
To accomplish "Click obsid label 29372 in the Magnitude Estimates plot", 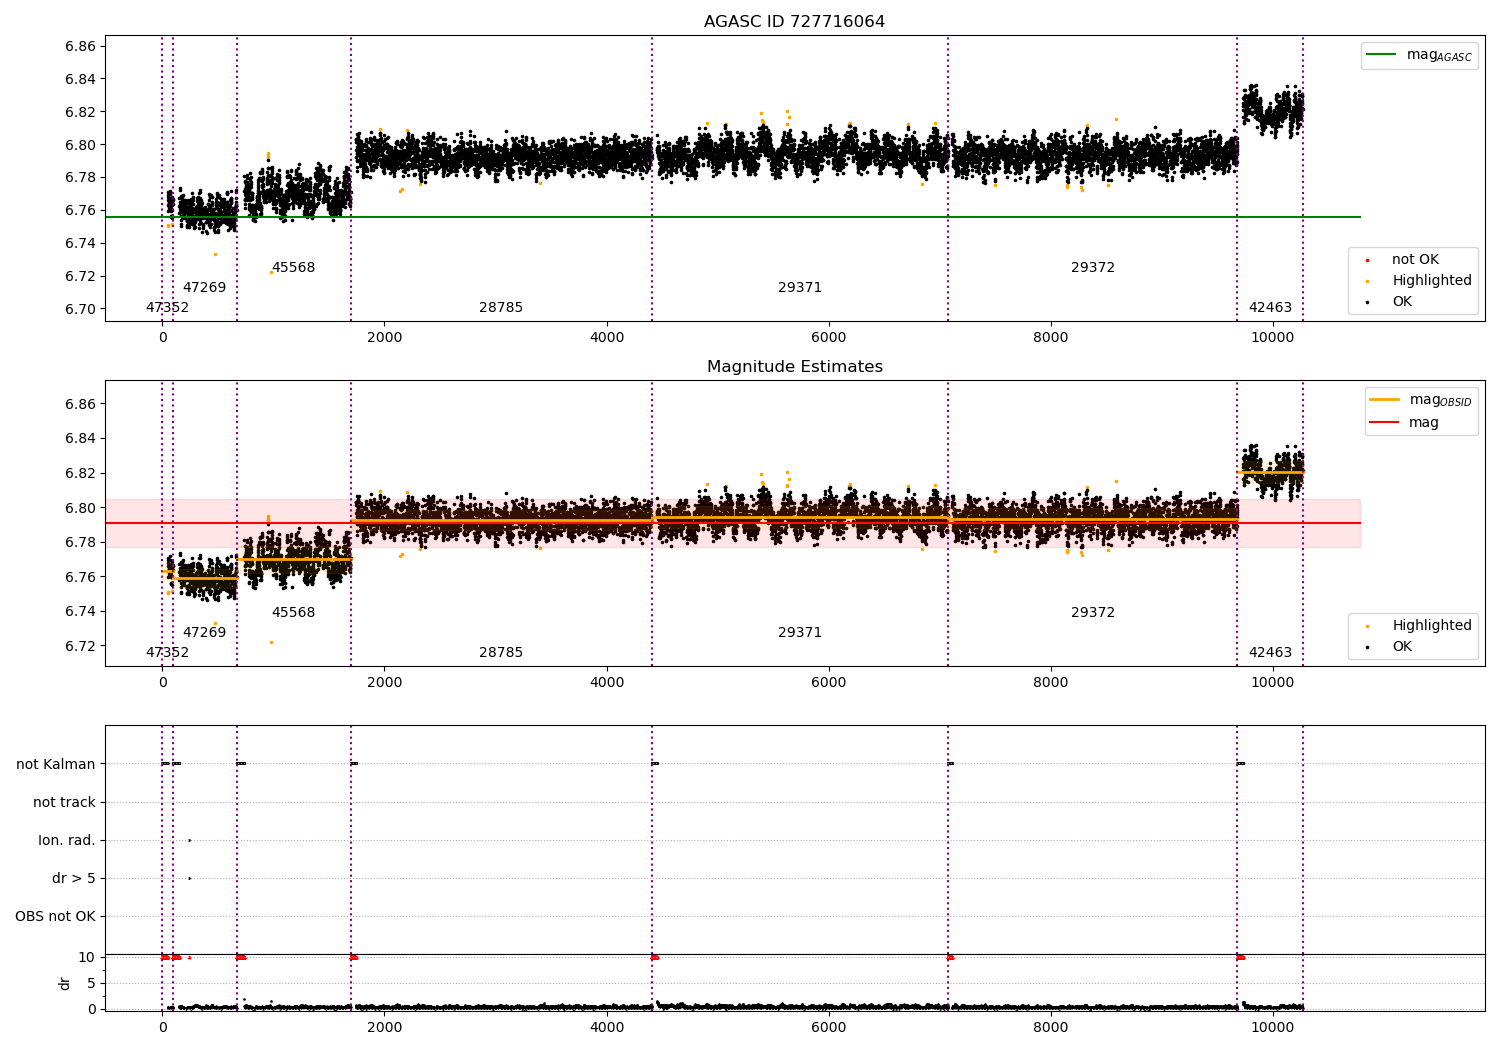I will point(1093,613).
